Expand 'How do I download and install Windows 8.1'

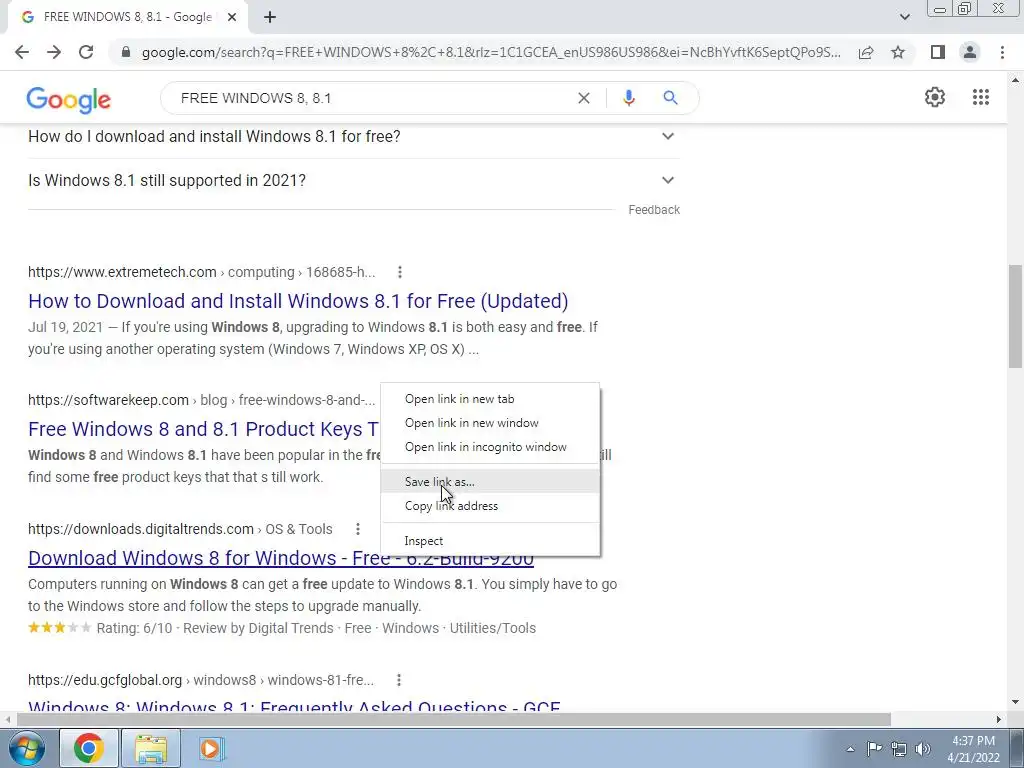pyautogui.click(x=354, y=136)
